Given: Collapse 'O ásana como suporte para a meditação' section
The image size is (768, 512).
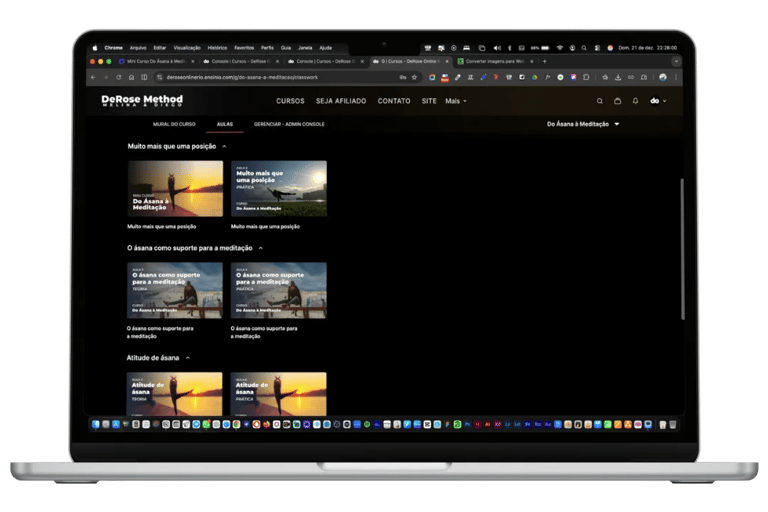Looking at the screenshot, I should click(261, 248).
